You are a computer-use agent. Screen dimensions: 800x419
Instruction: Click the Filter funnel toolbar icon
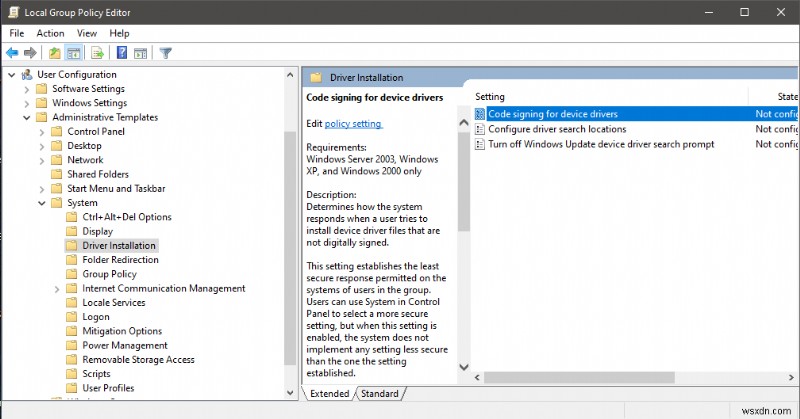tap(166, 53)
